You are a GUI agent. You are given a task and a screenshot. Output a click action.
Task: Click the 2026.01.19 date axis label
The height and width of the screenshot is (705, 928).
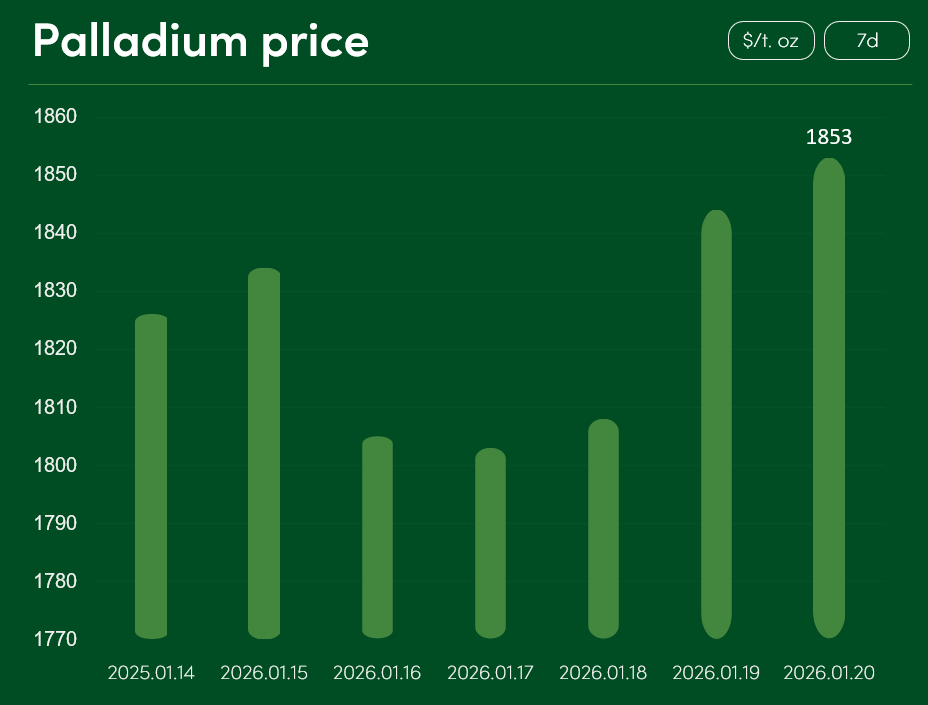716,673
